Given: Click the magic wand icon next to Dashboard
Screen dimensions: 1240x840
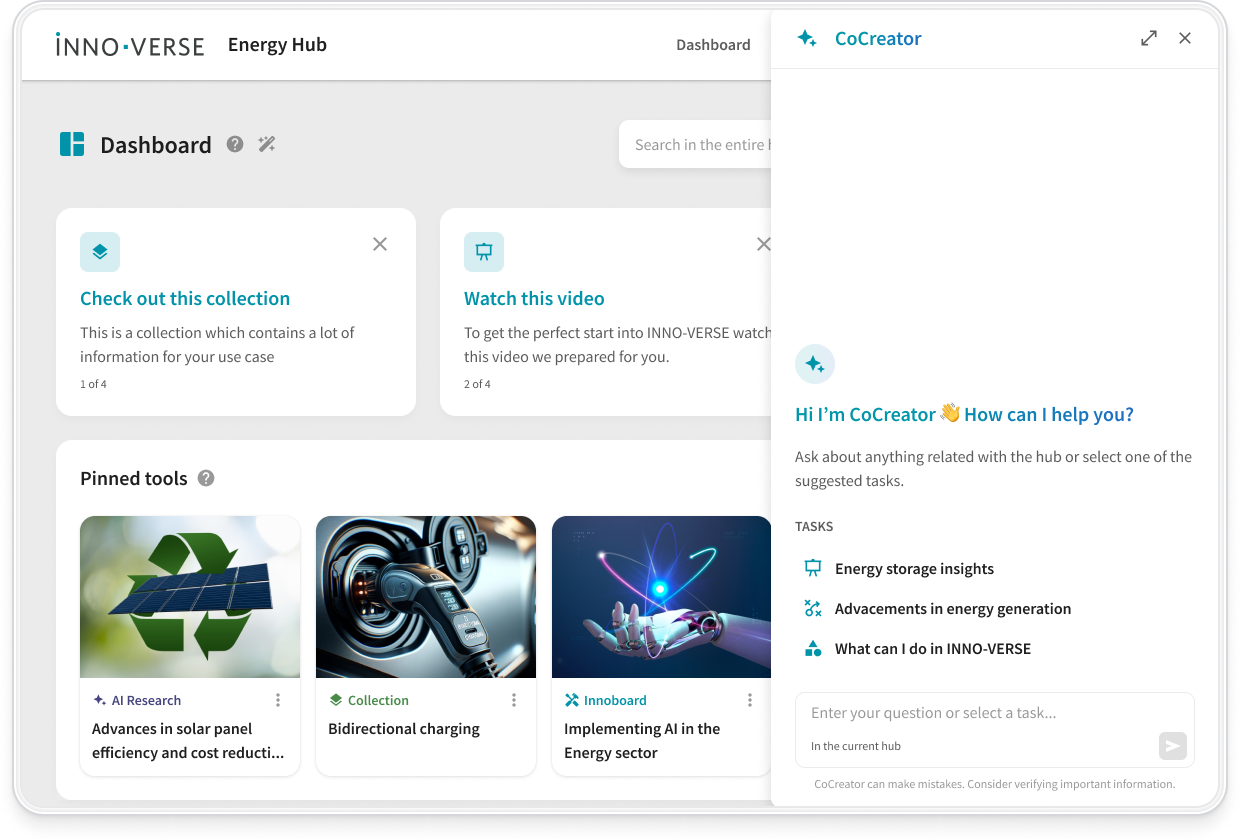Looking at the screenshot, I should tap(266, 144).
